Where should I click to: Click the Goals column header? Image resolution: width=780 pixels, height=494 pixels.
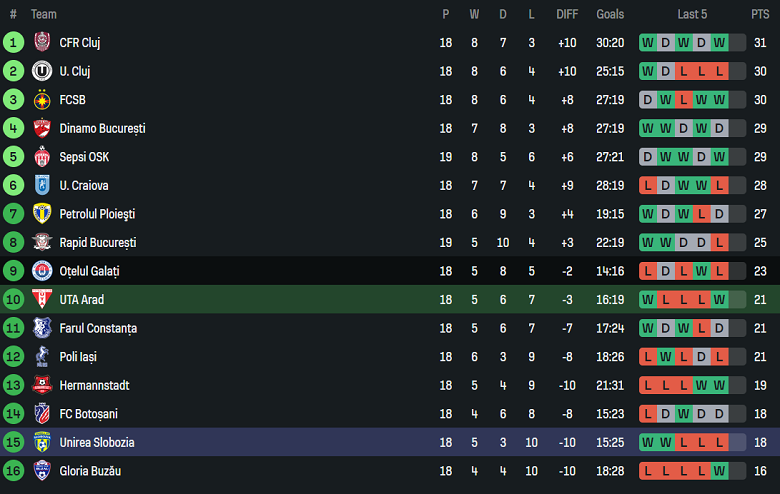coord(610,14)
